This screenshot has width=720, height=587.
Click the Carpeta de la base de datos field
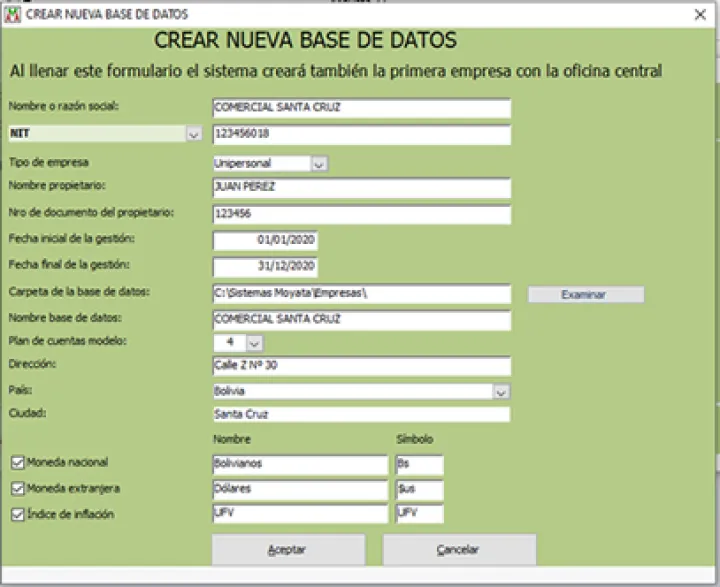361,294
